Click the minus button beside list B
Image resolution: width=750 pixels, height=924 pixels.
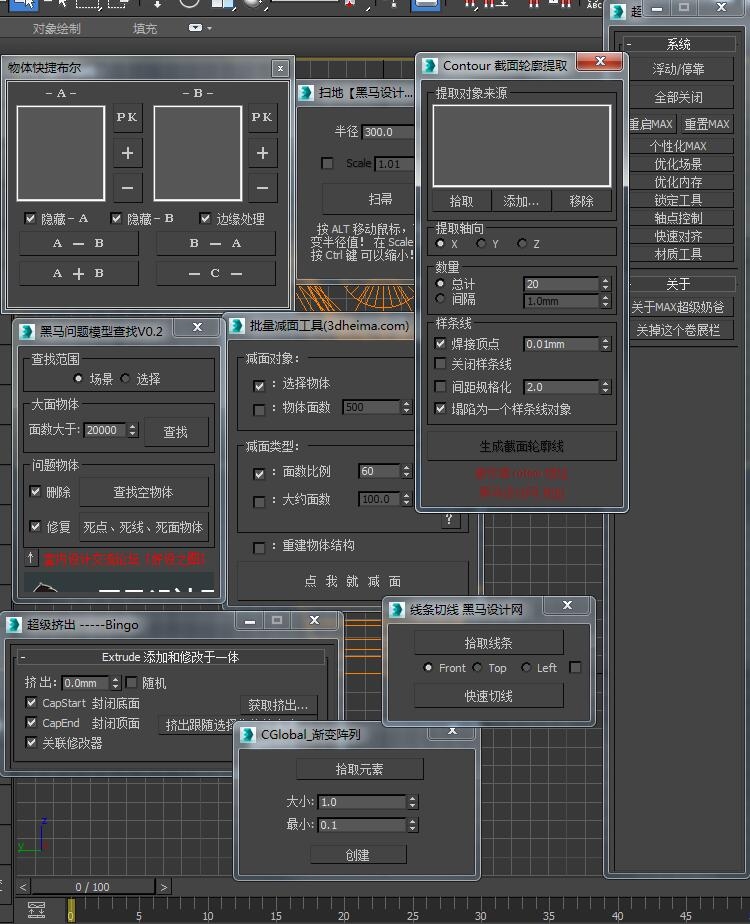click(x=262, y=187)
